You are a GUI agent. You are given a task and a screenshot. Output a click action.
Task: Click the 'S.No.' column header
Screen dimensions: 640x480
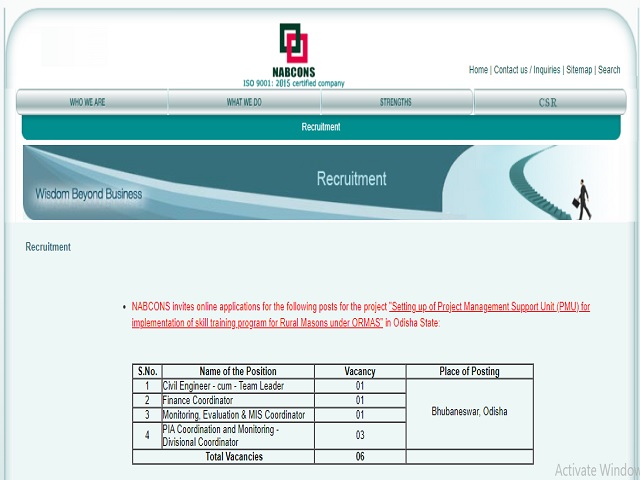[147, 371]
